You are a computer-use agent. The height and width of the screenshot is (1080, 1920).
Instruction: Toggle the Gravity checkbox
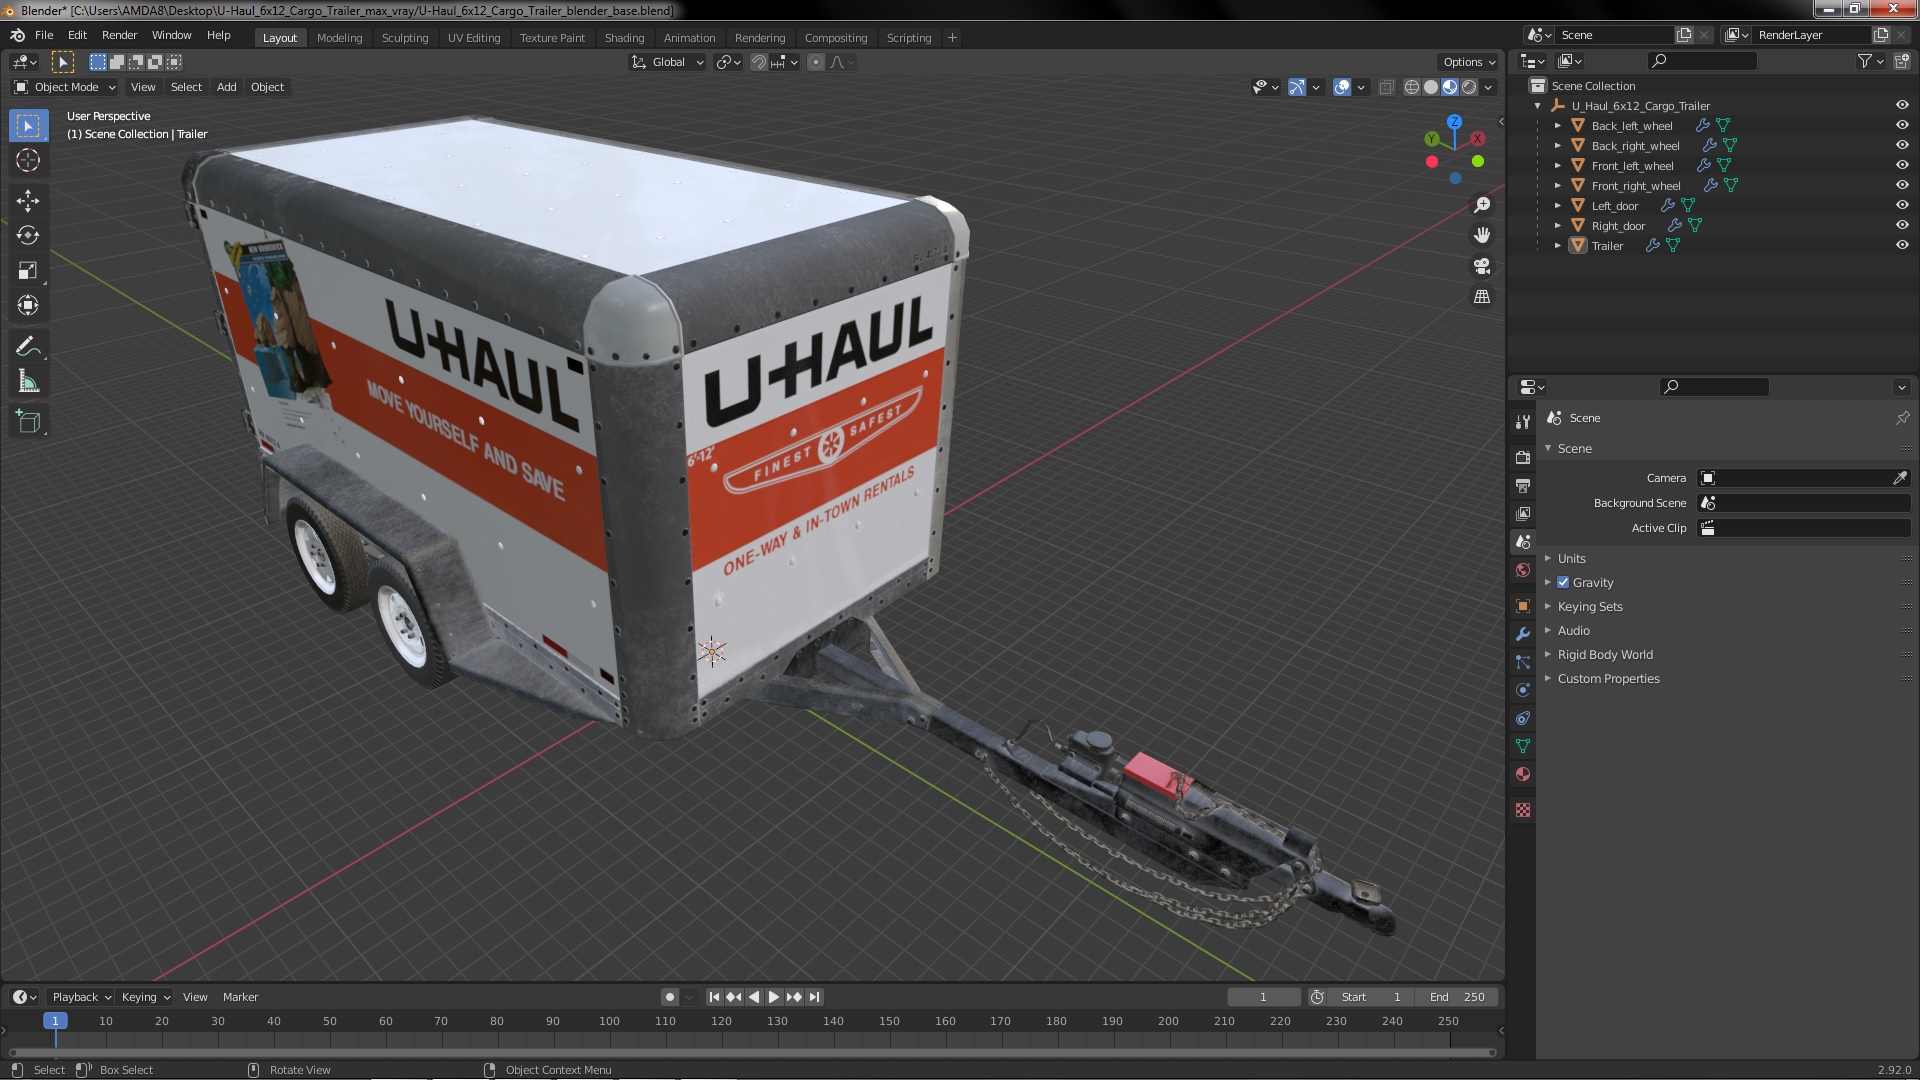point(1563,583)
